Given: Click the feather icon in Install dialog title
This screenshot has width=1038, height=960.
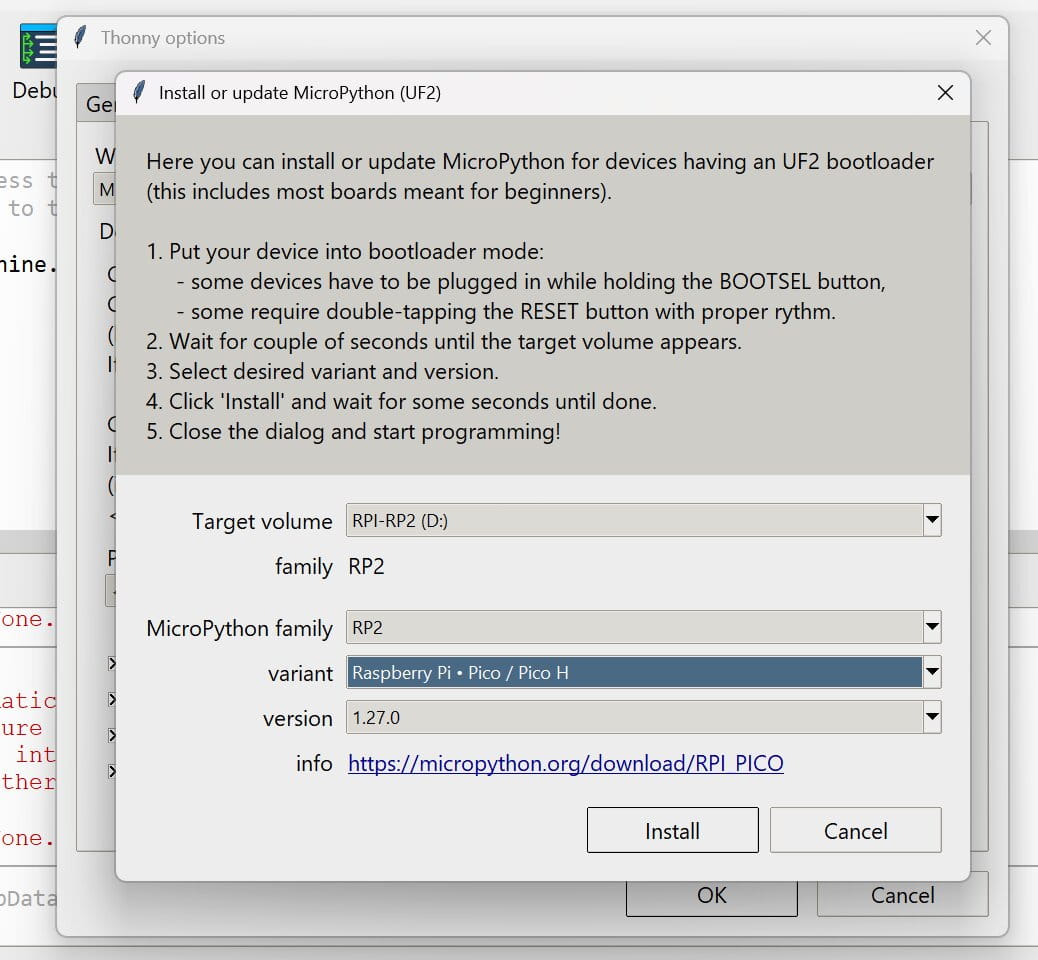Looking at the screenshot, I should point(138,92).
